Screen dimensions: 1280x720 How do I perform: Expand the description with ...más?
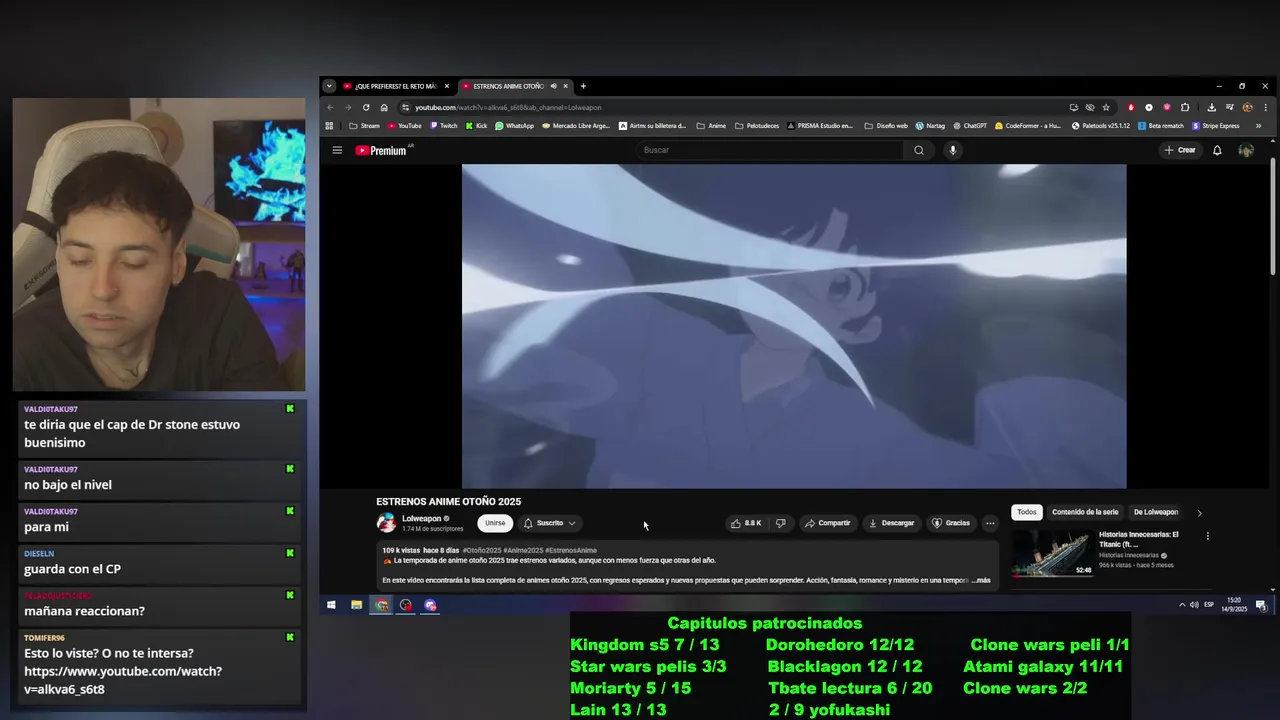point(980,580)
